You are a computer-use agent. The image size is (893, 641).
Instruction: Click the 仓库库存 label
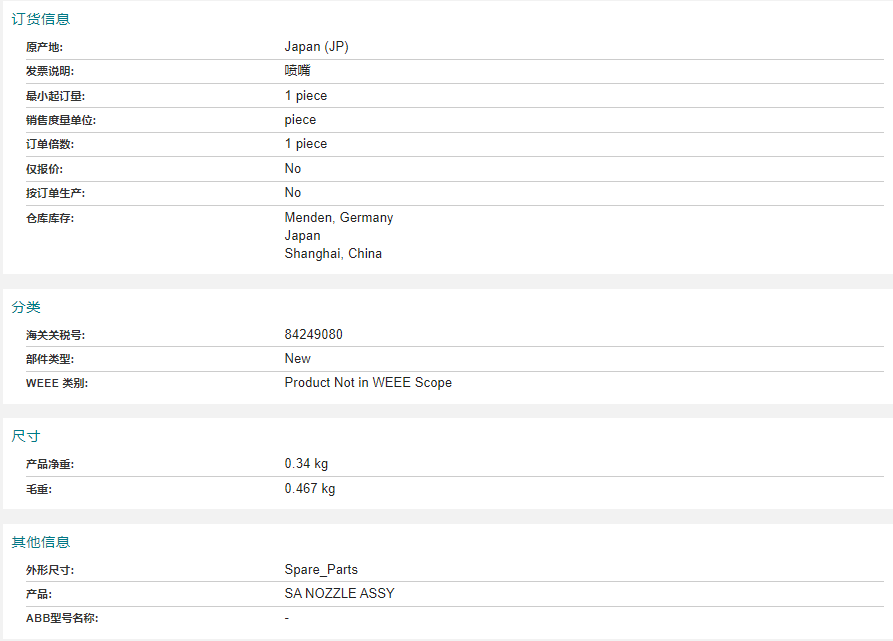coord(50,218)
